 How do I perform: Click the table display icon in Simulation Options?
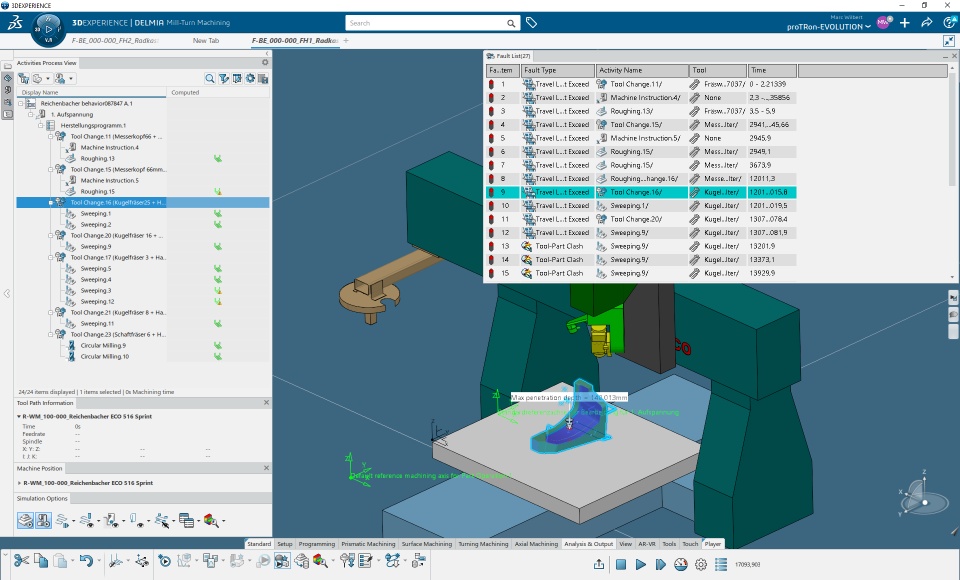pos(187,521)
